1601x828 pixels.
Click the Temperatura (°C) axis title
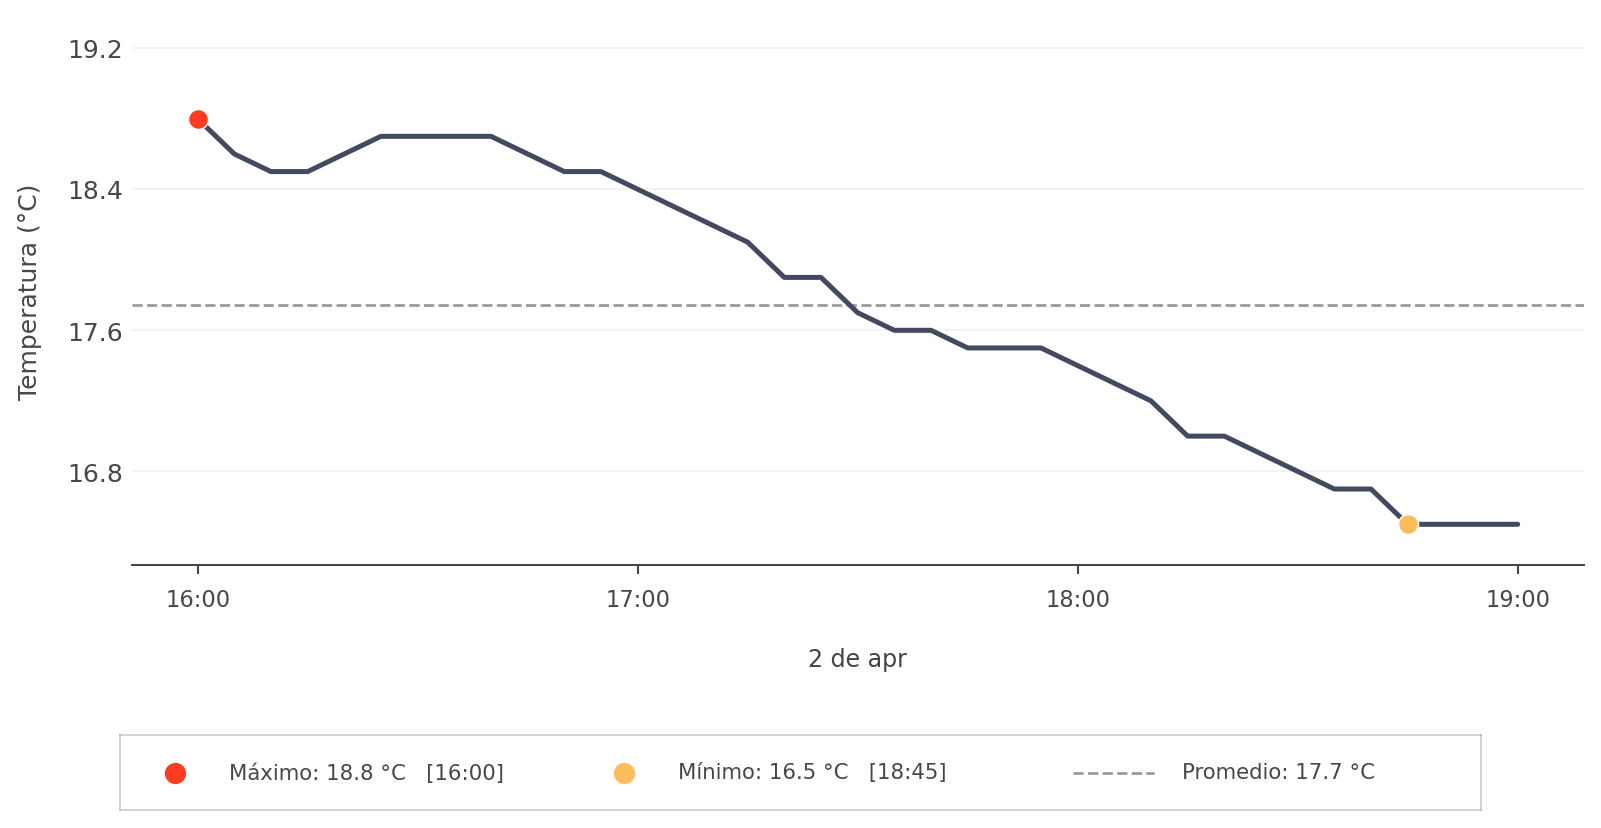(28, 292)
